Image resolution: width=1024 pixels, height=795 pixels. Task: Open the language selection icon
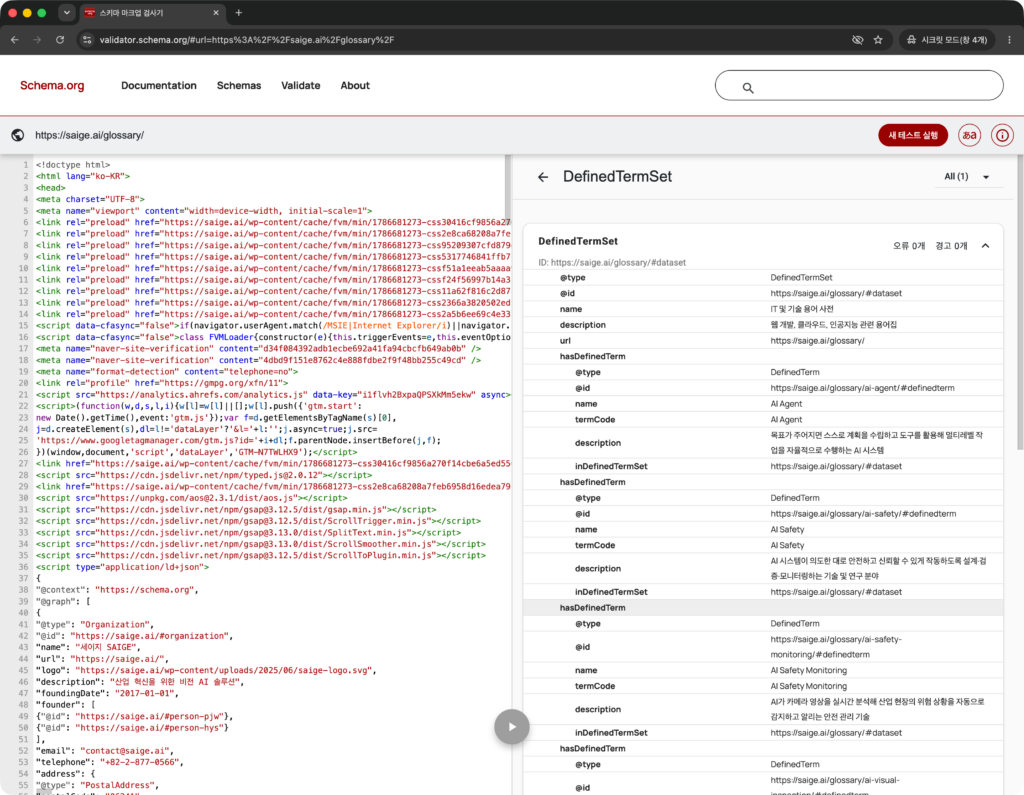tap(969, 135)
